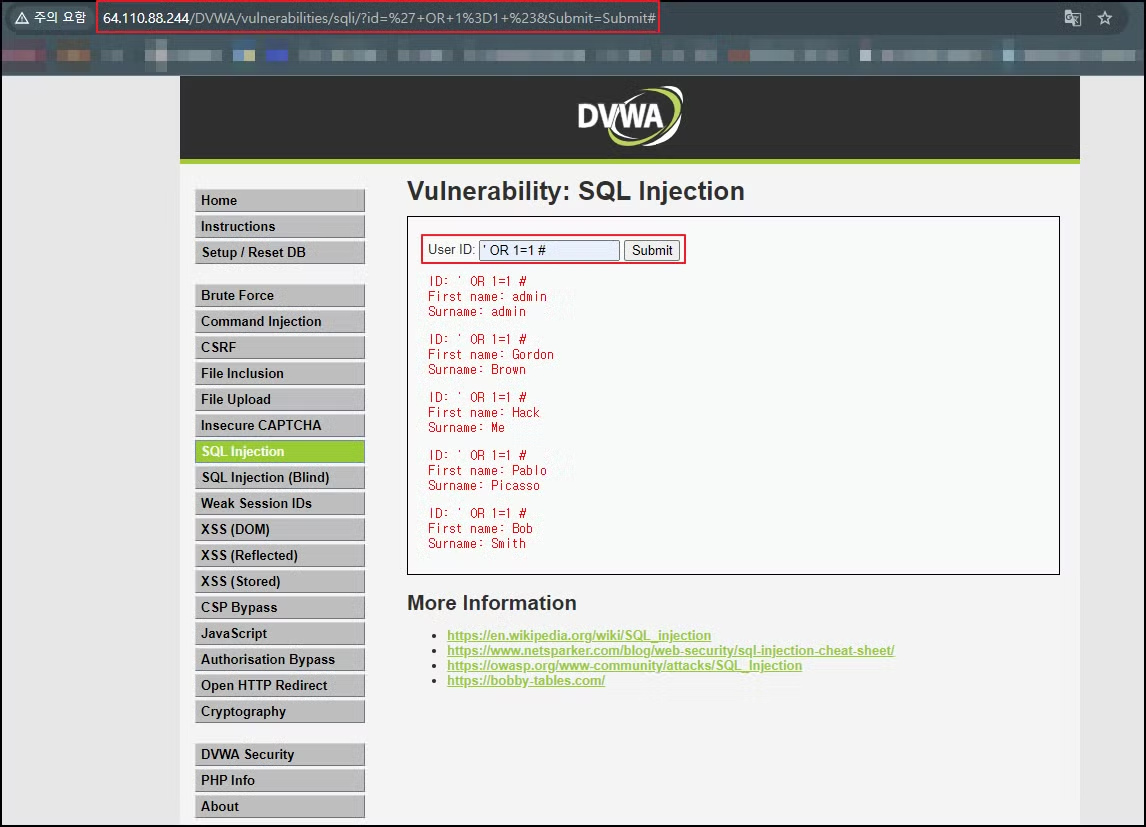Screen dimensions: 1146x827
Task: Click the 'First name: Bob' result line
Action: (x=480, y=529)
